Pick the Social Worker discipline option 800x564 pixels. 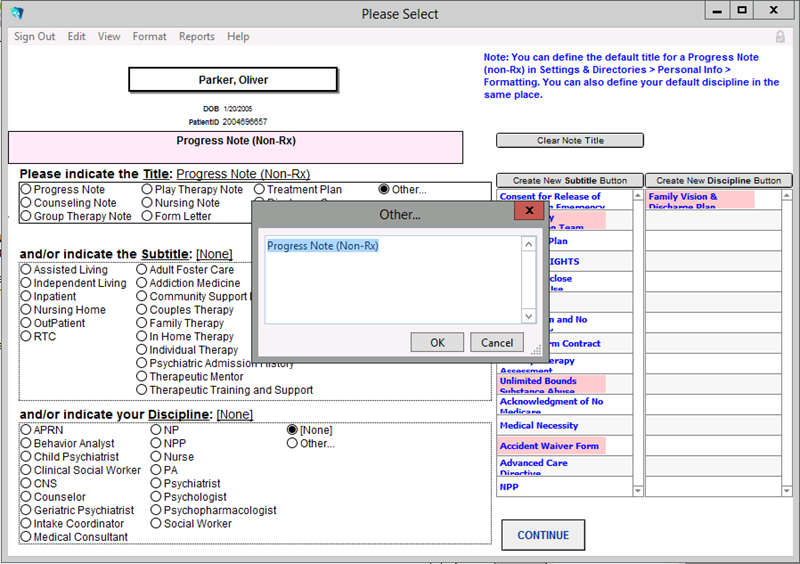pyautogui.click(x=156, y=524)
